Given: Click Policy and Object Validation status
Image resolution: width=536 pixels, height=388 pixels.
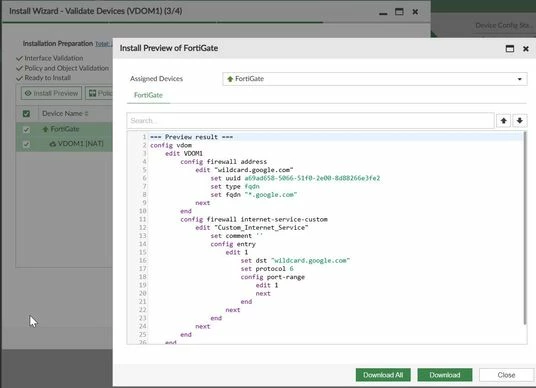Looking at the screenshot, I should pyautogui.click(x=66, y=68).
